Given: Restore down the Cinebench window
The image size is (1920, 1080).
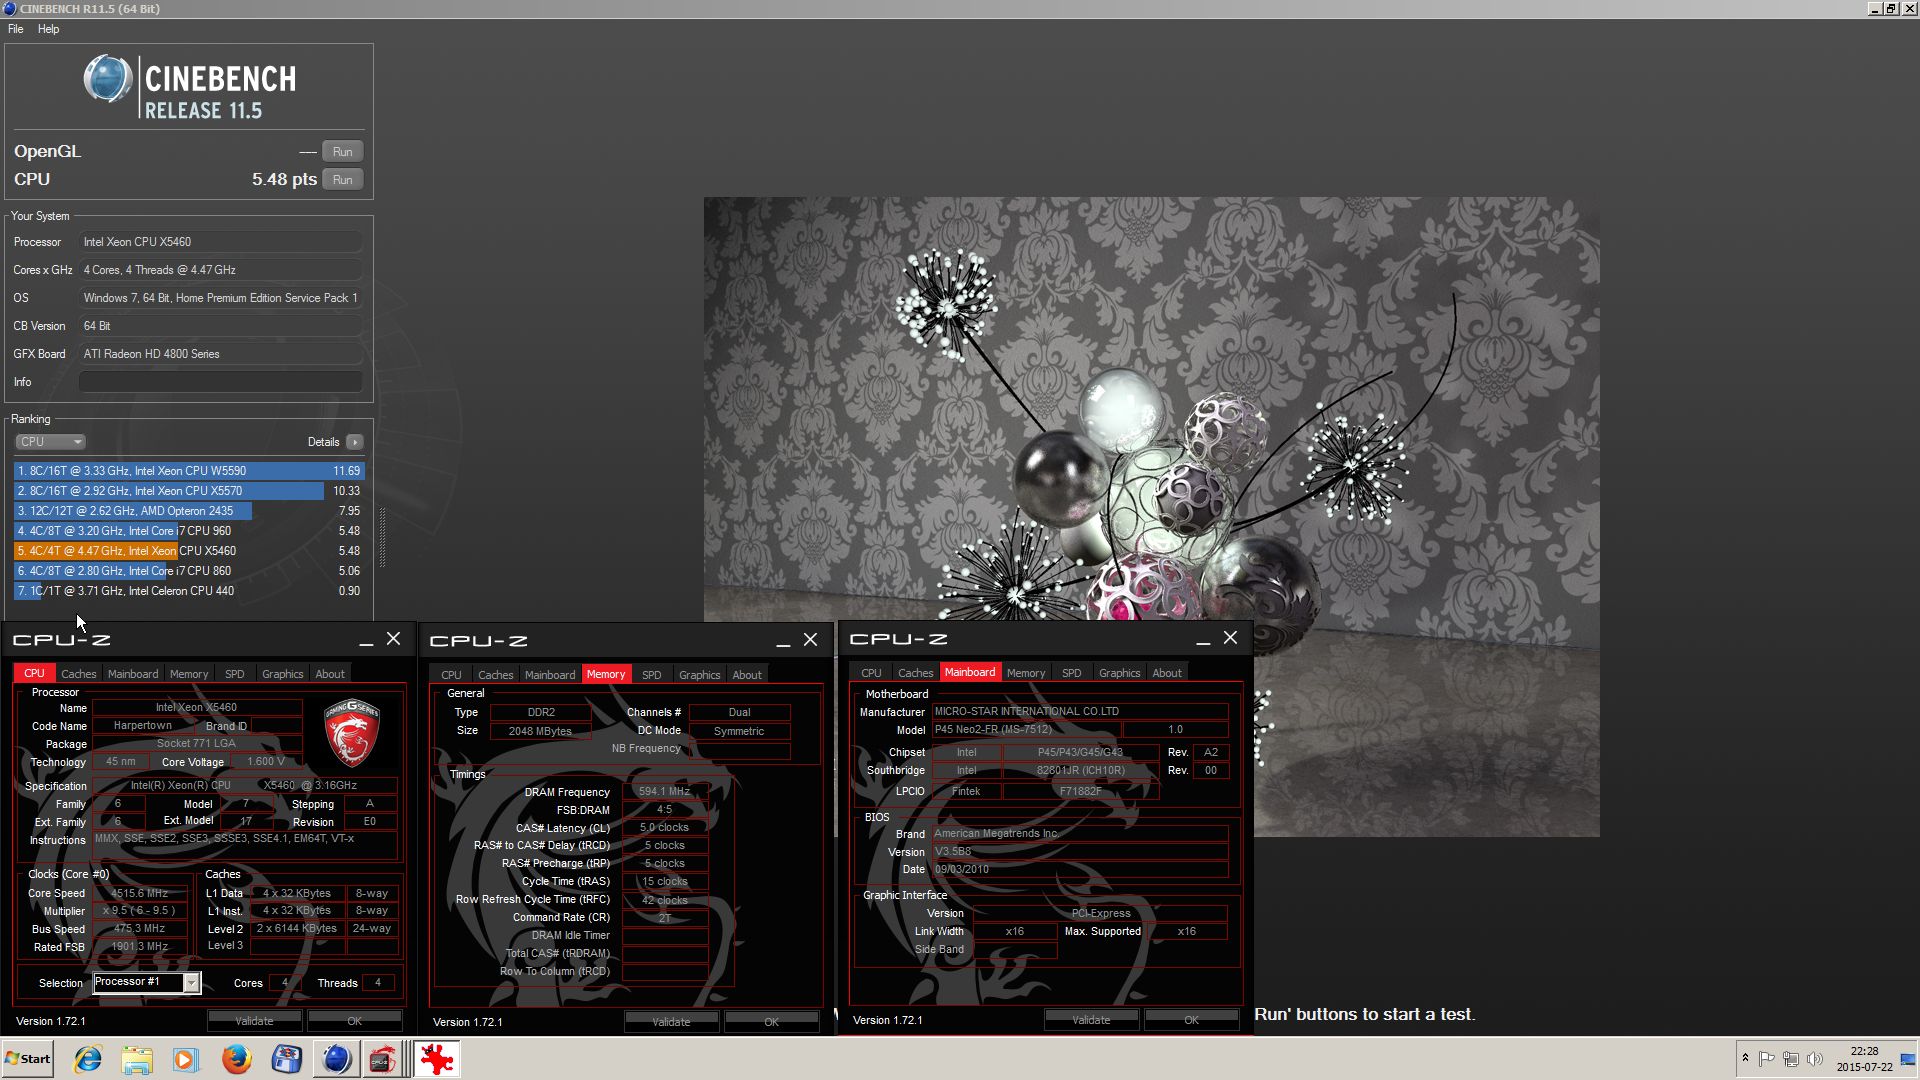Looking at the screenshot, I should (x=1890, y=9).
